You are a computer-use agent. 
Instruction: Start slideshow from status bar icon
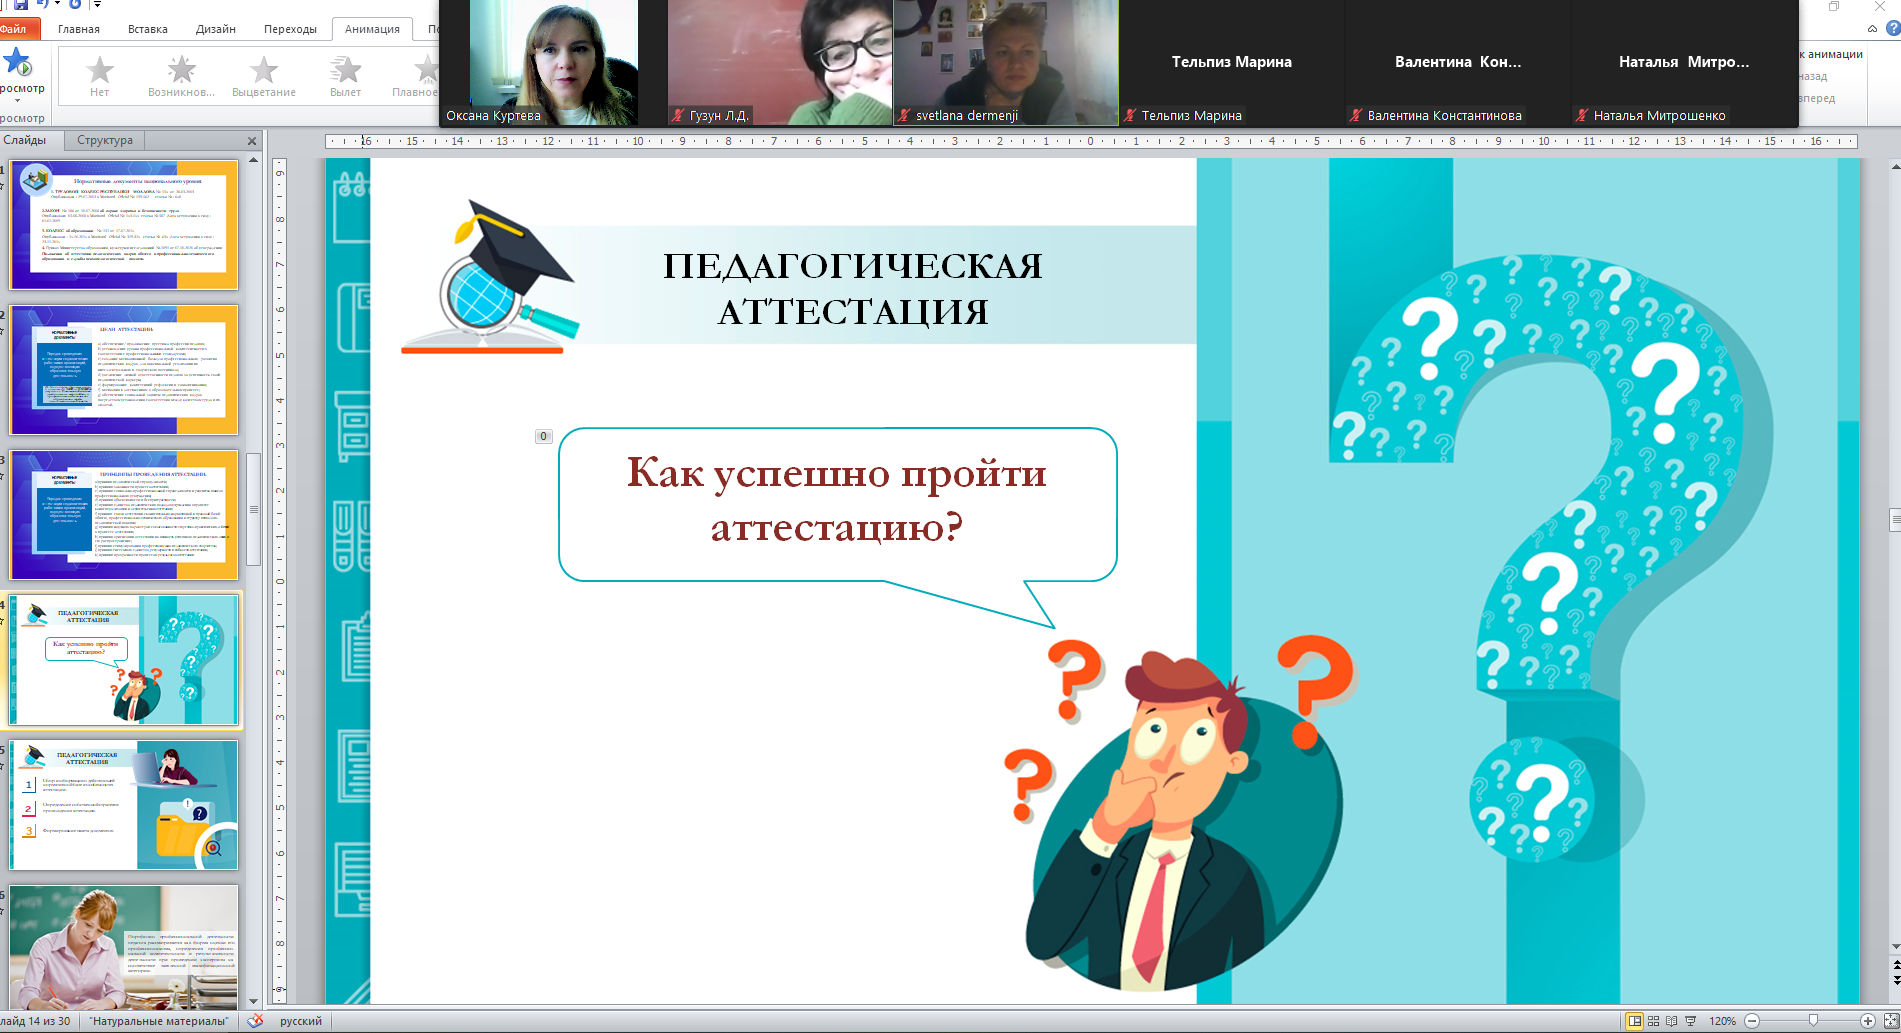tap(1690, 1021)
